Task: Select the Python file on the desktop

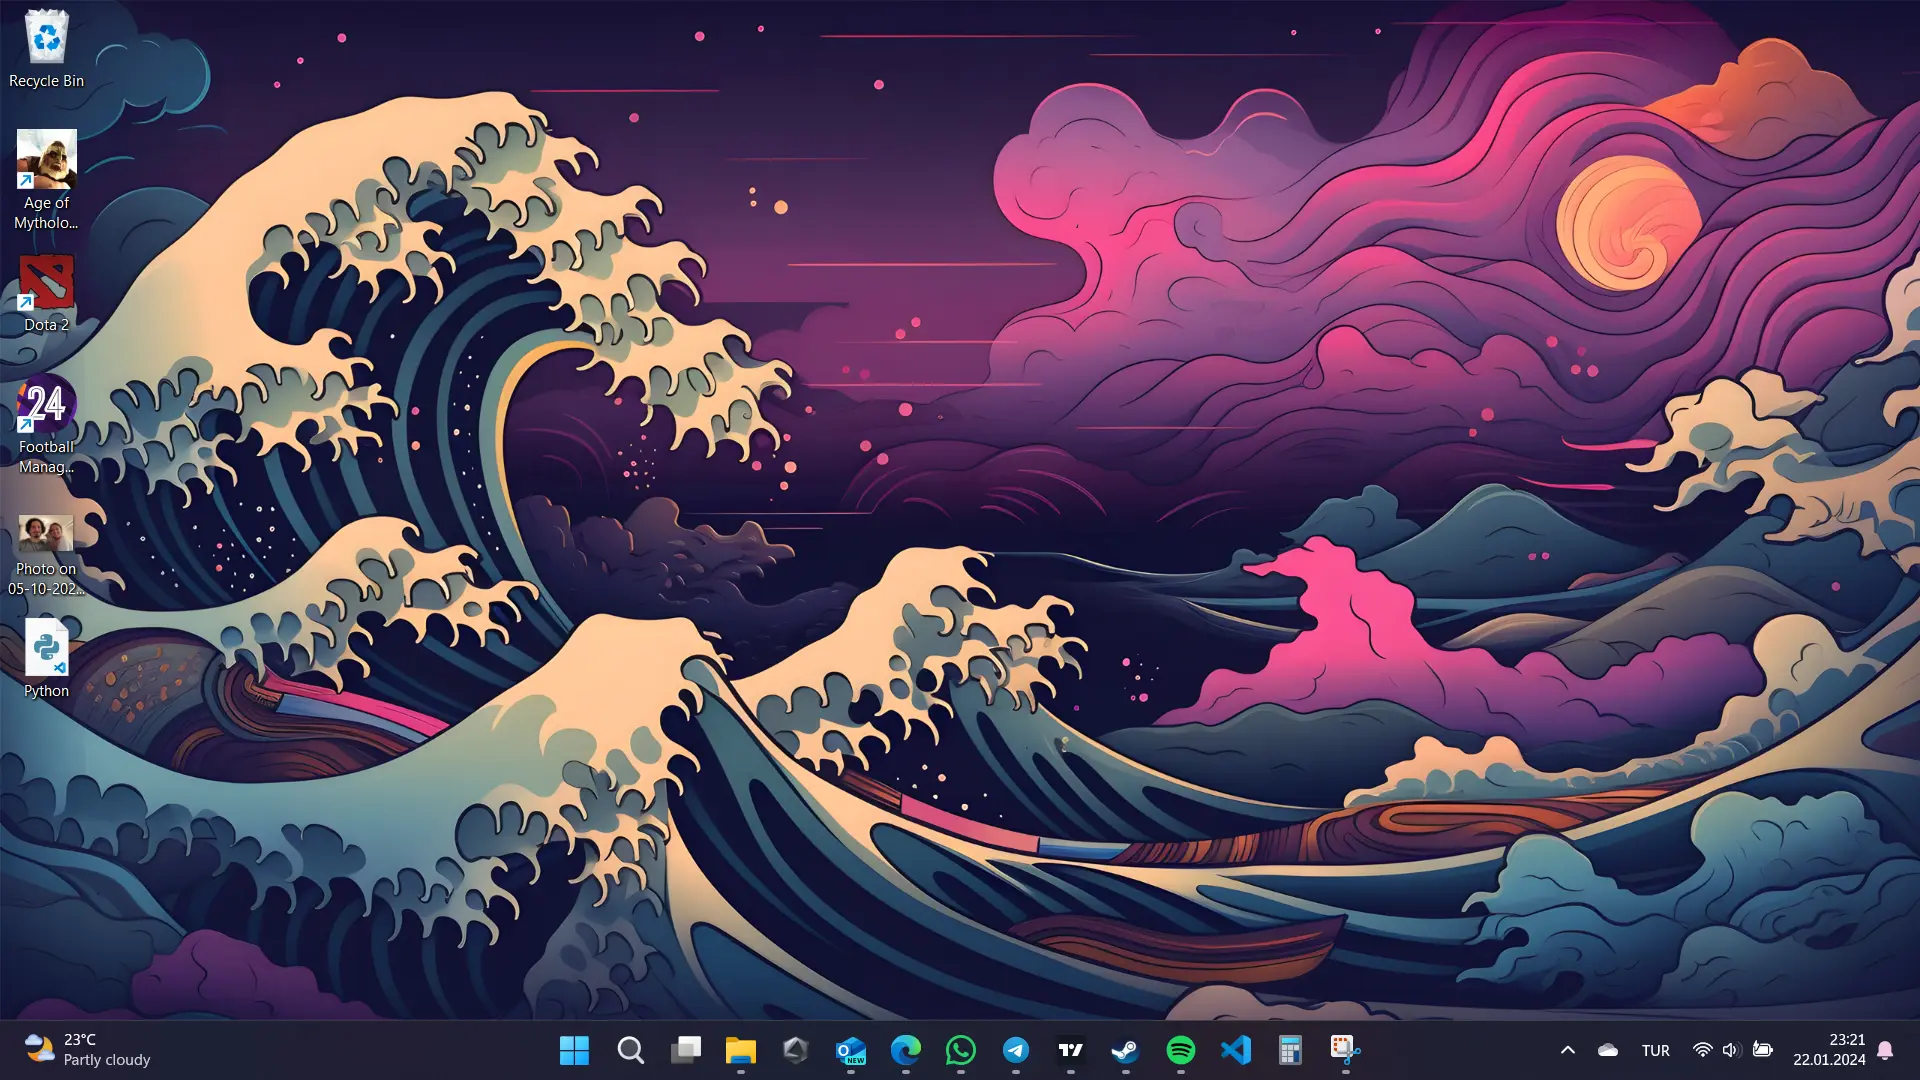Action: click(46, 659)
